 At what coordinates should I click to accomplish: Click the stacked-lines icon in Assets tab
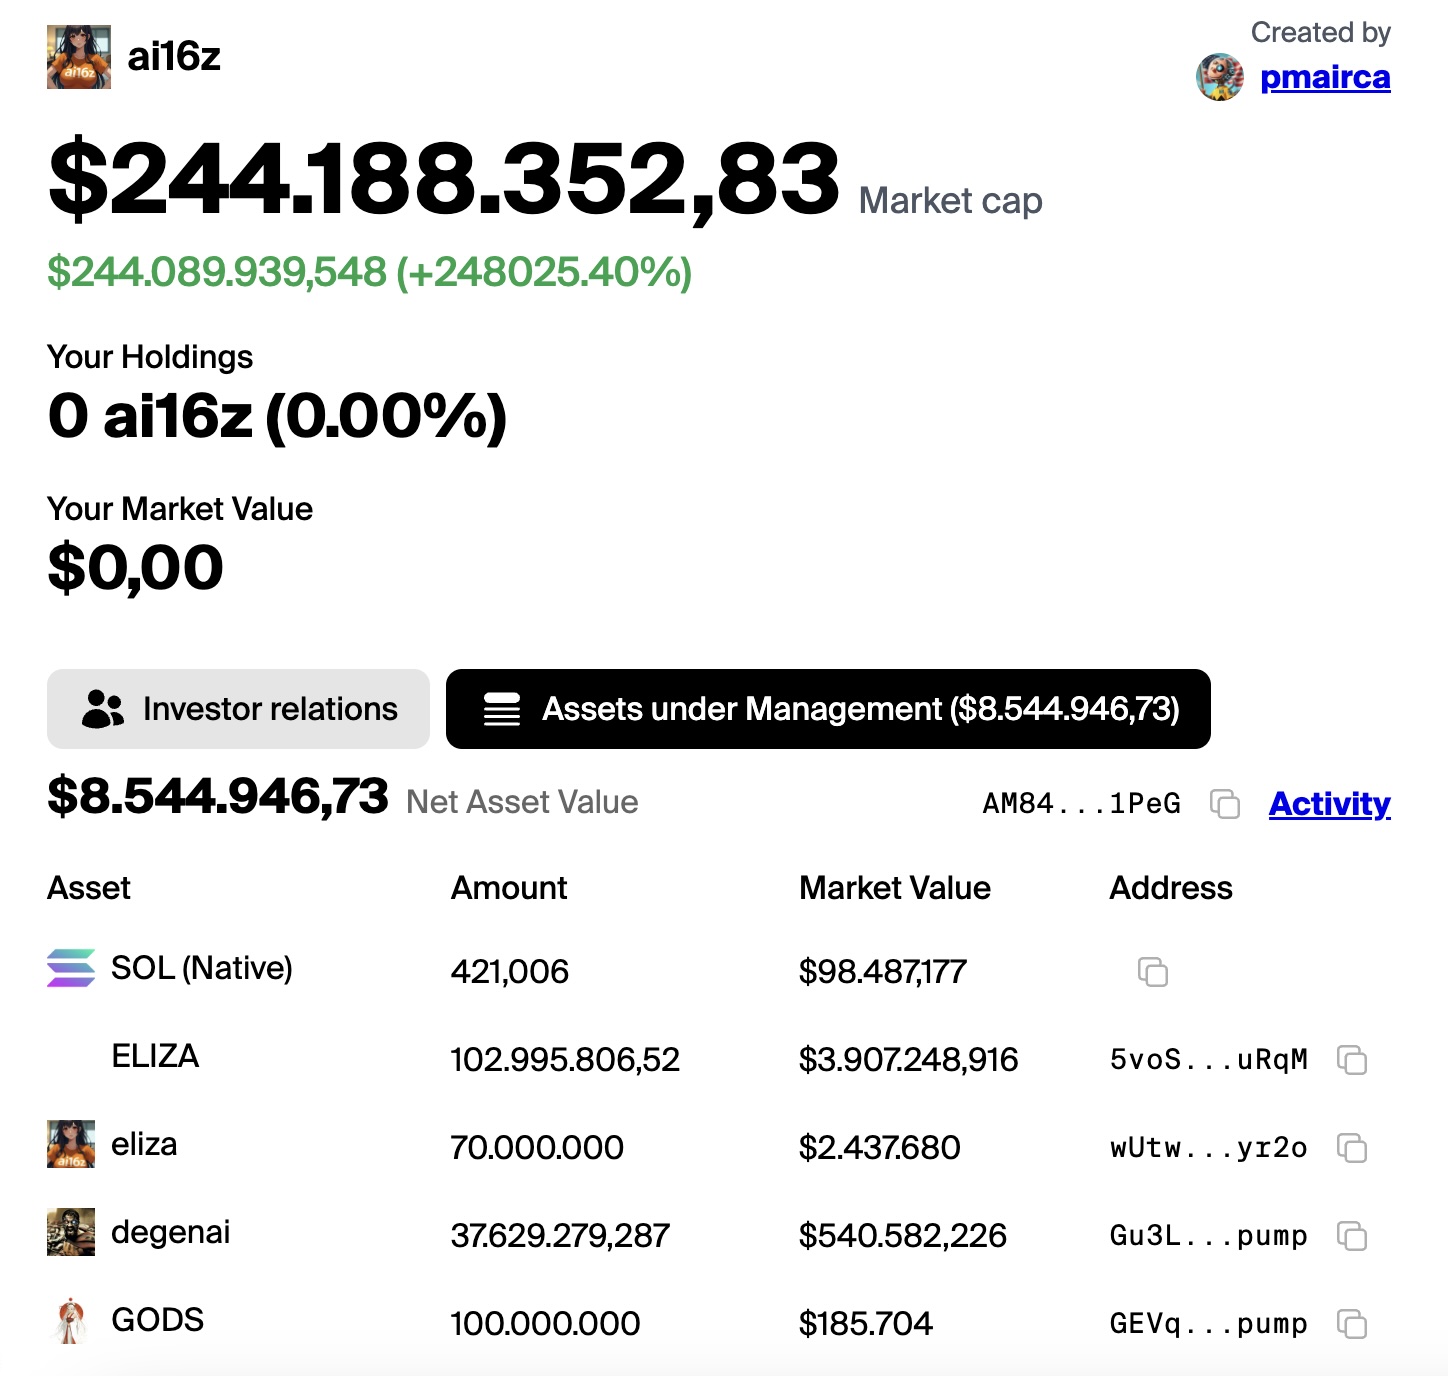(x=502, y=709)
